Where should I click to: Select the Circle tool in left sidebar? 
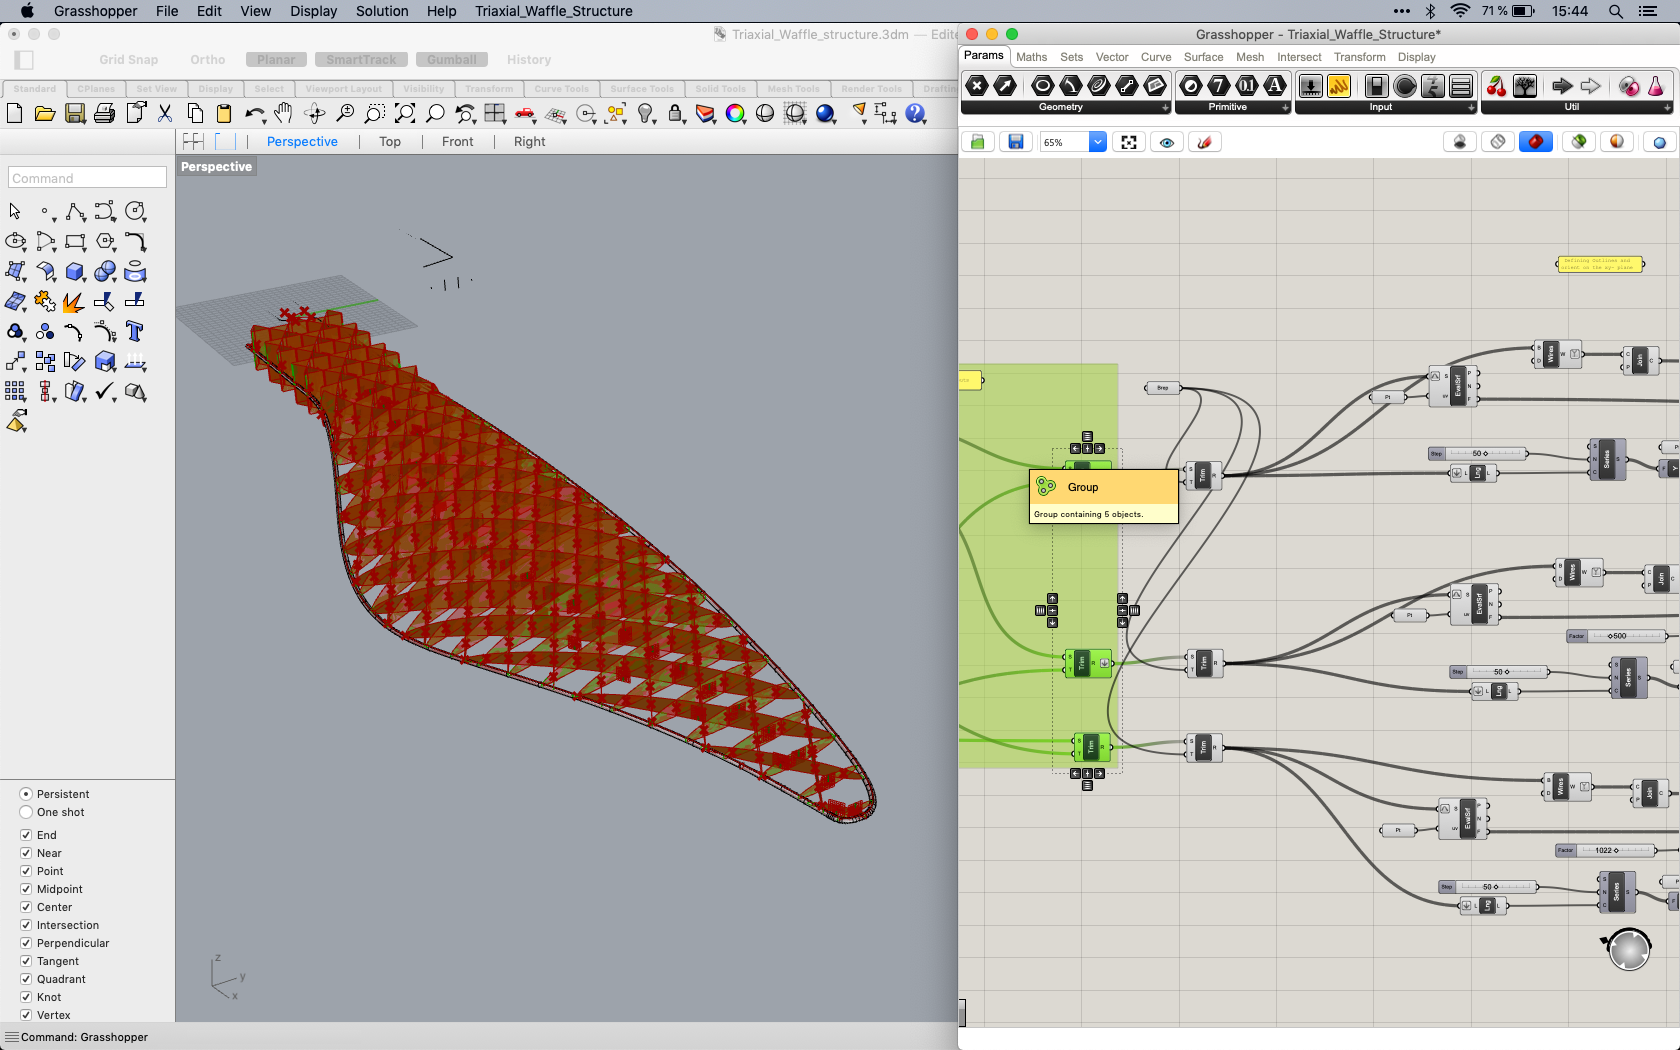click(x=135, y=212)
